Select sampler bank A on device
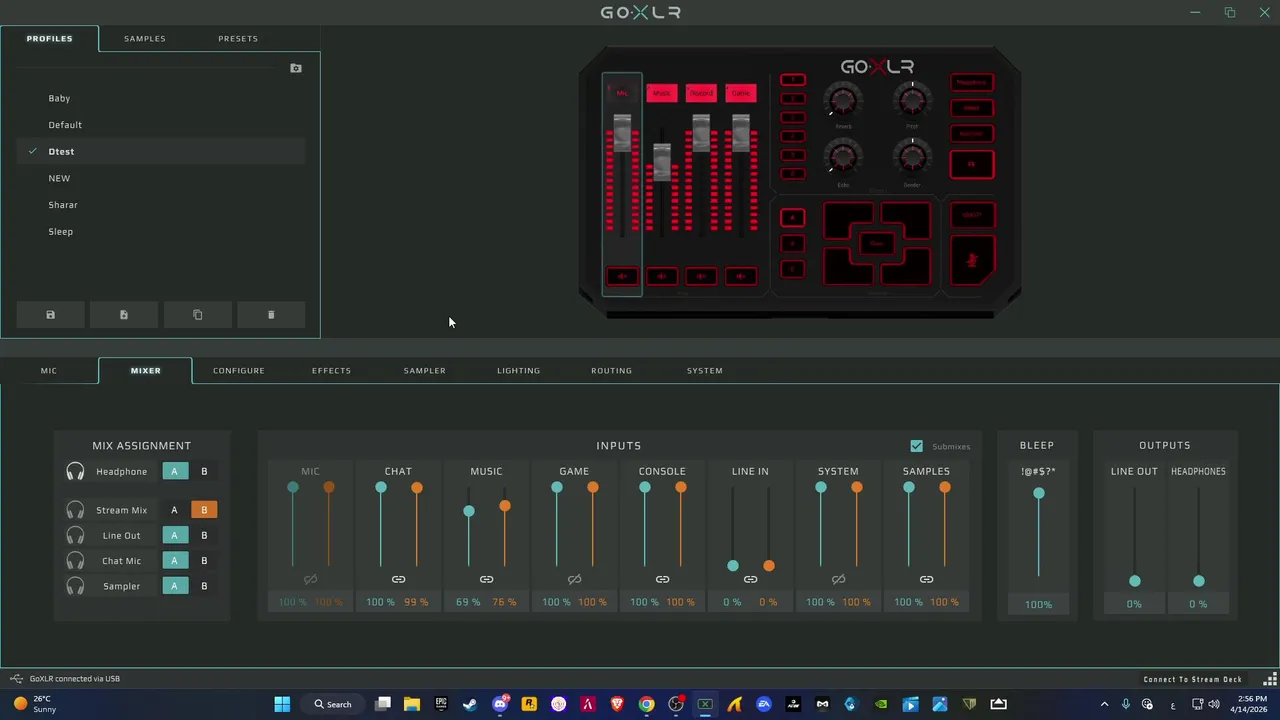This screenshot has width=1280, height=720. pyautogui.click(x=792, y=217)
